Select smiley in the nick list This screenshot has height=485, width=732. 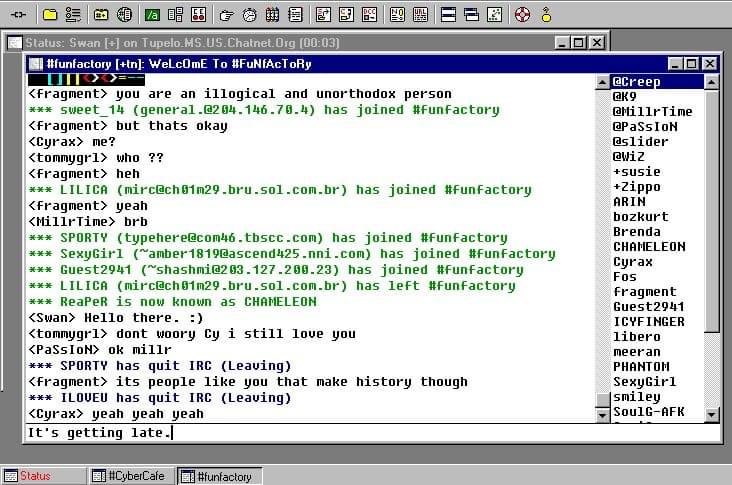coord(657,397)
